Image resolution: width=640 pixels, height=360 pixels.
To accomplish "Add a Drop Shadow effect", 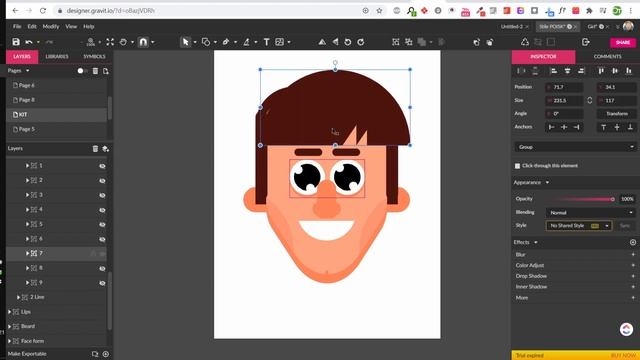I will coord(633,276).
